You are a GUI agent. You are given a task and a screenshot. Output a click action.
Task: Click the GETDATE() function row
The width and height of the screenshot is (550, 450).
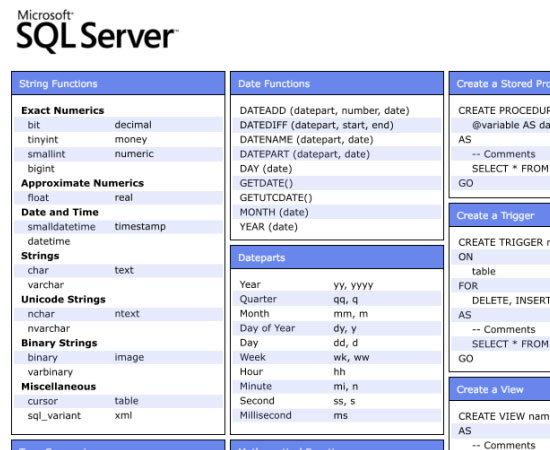[x=337, y=183]
